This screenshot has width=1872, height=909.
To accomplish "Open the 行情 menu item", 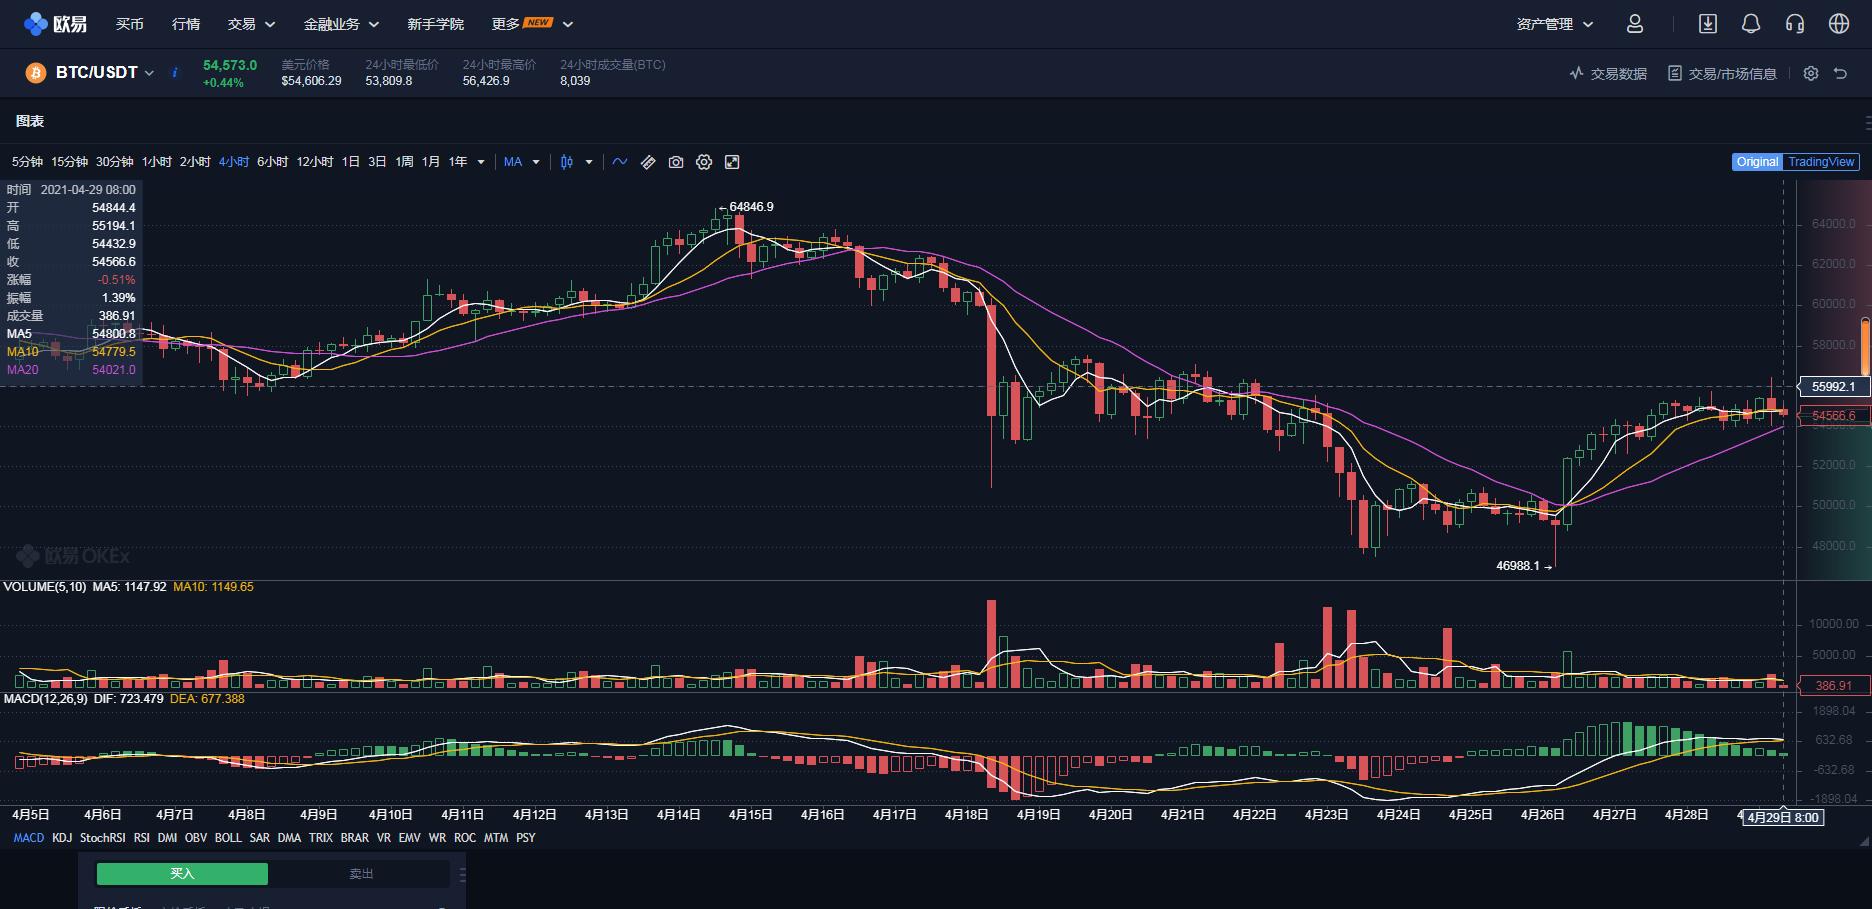I will coord(186,24).
